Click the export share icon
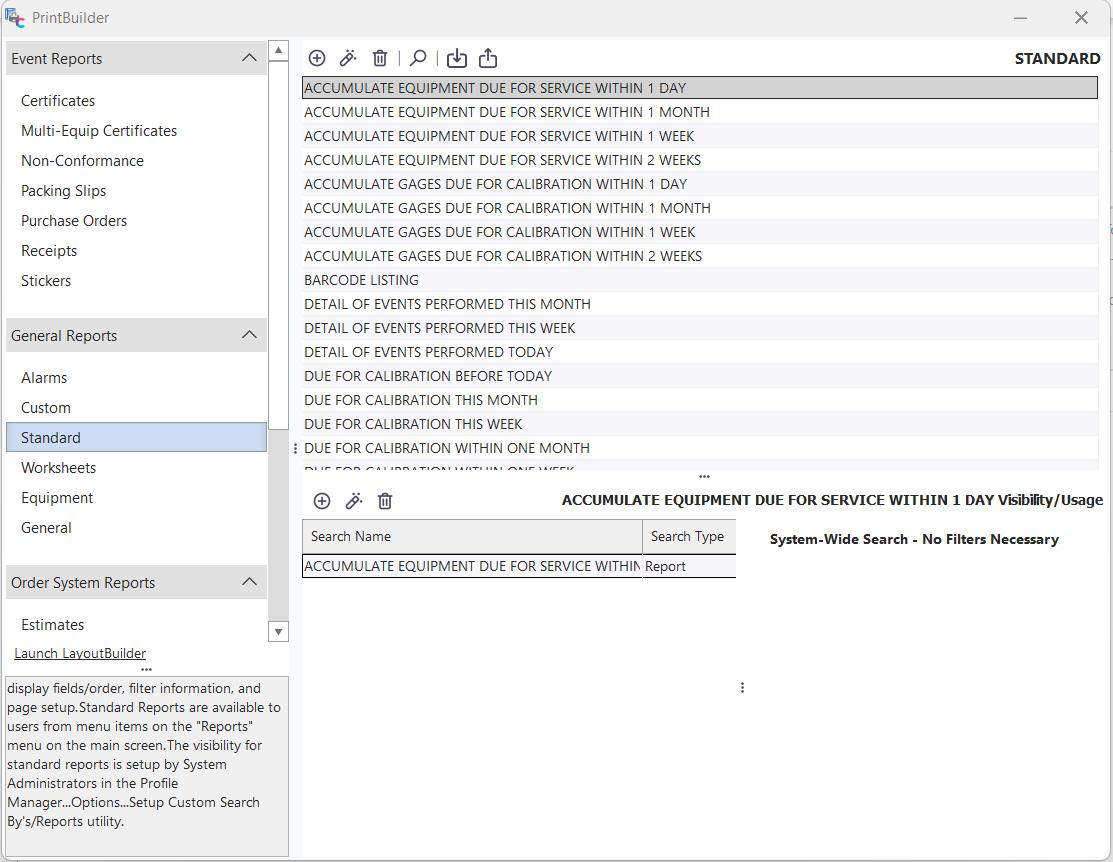The image size is (1113, 862). (x=488, y=59)
